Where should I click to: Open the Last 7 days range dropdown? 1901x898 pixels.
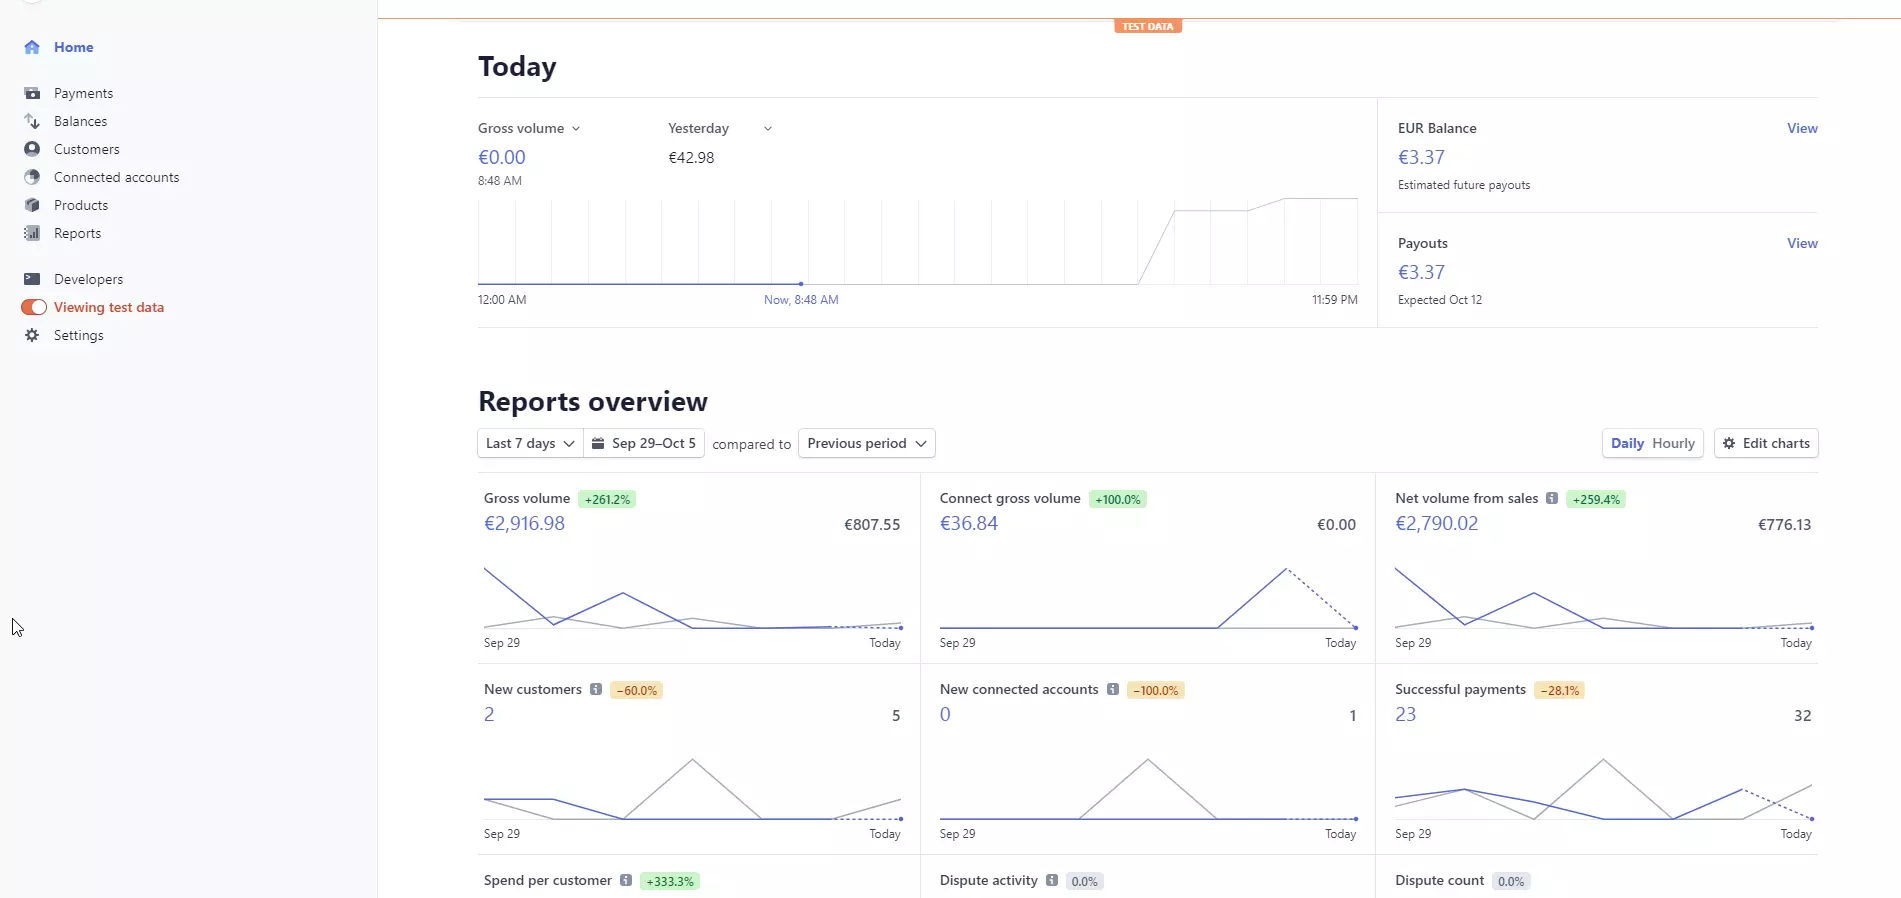[x=530, y=443]
